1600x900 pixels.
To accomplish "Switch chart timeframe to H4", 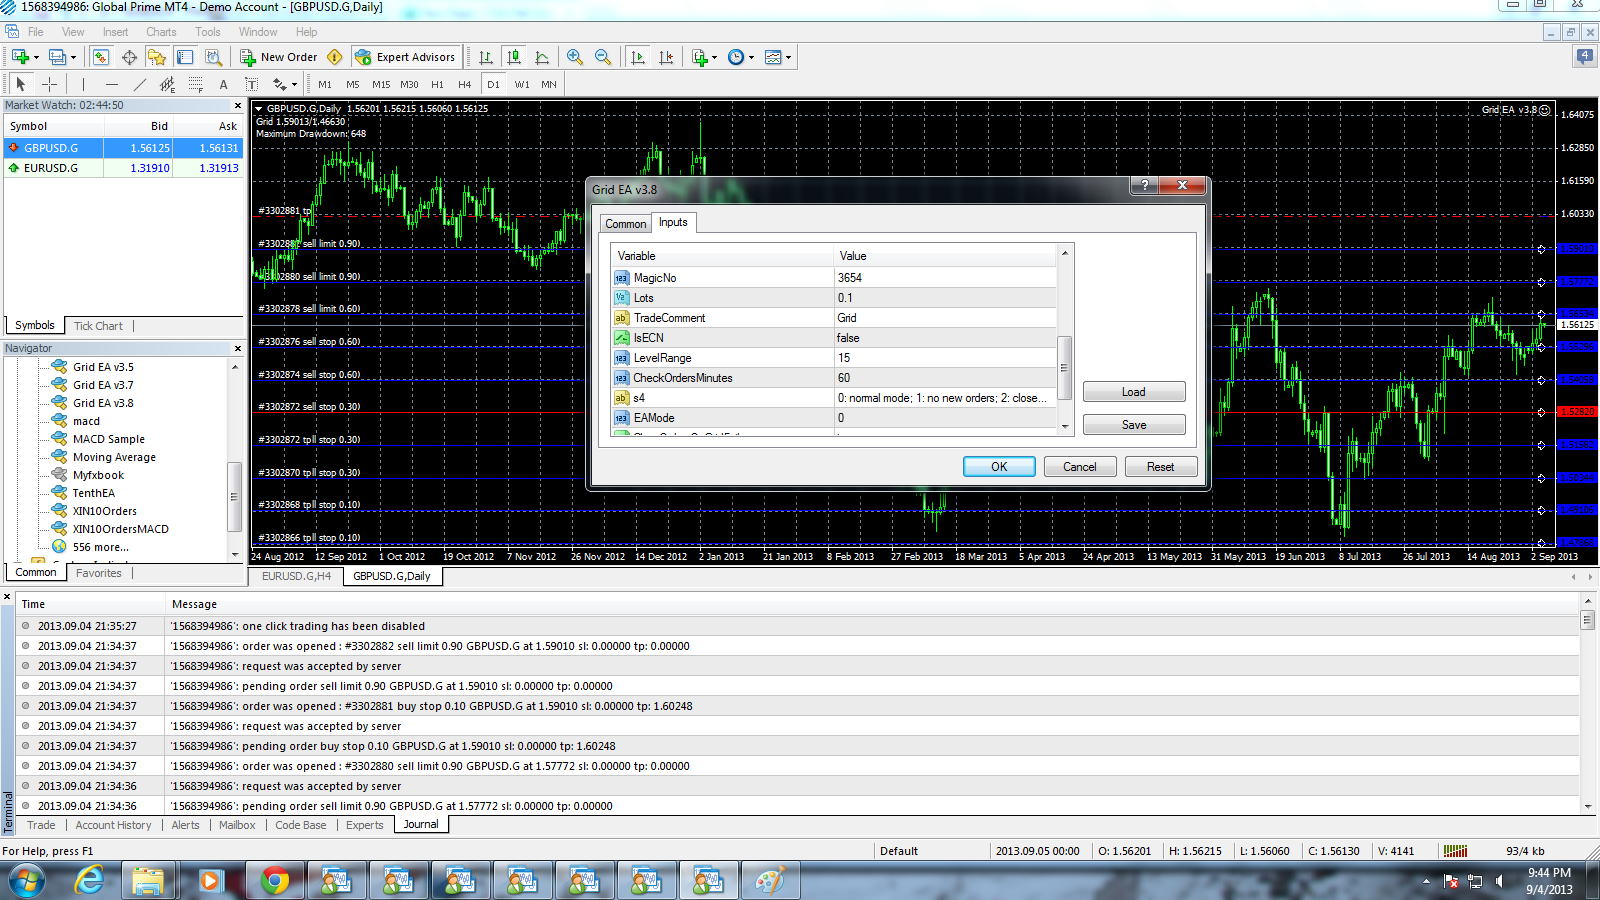I will [x=465, y=84].
